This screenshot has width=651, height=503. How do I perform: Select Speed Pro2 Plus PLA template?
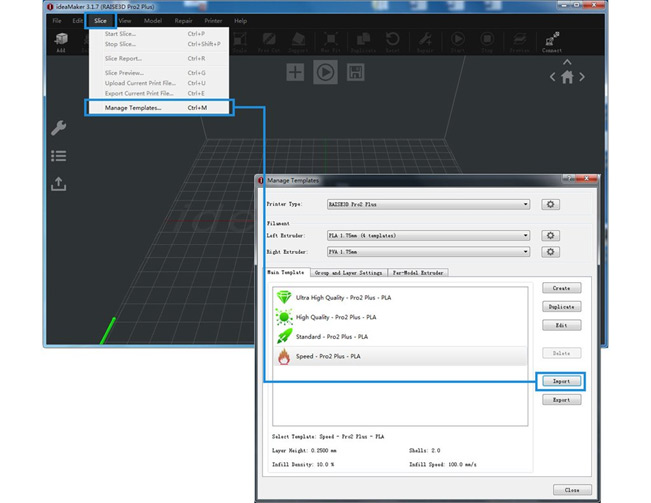[400, 356]
